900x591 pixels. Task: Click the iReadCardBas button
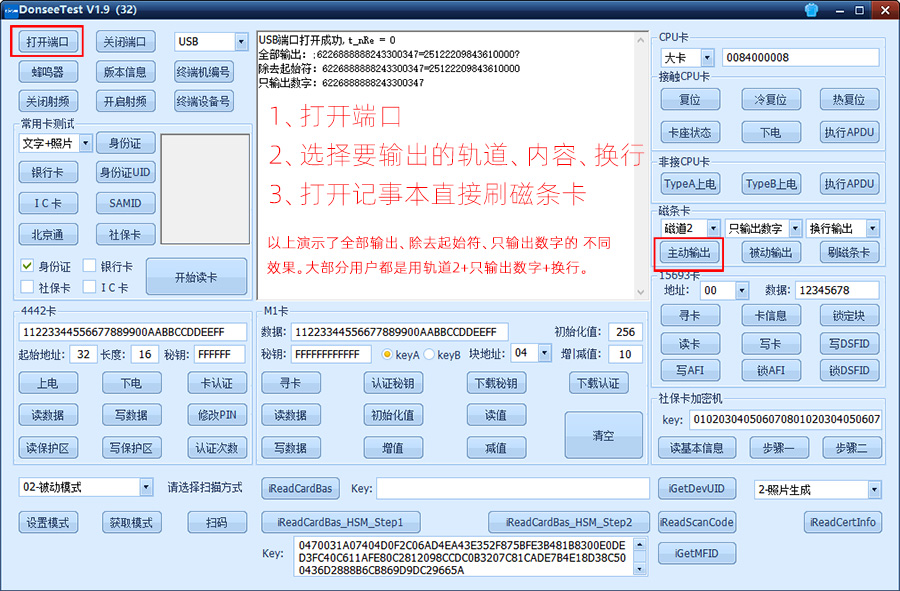point(300,489)
